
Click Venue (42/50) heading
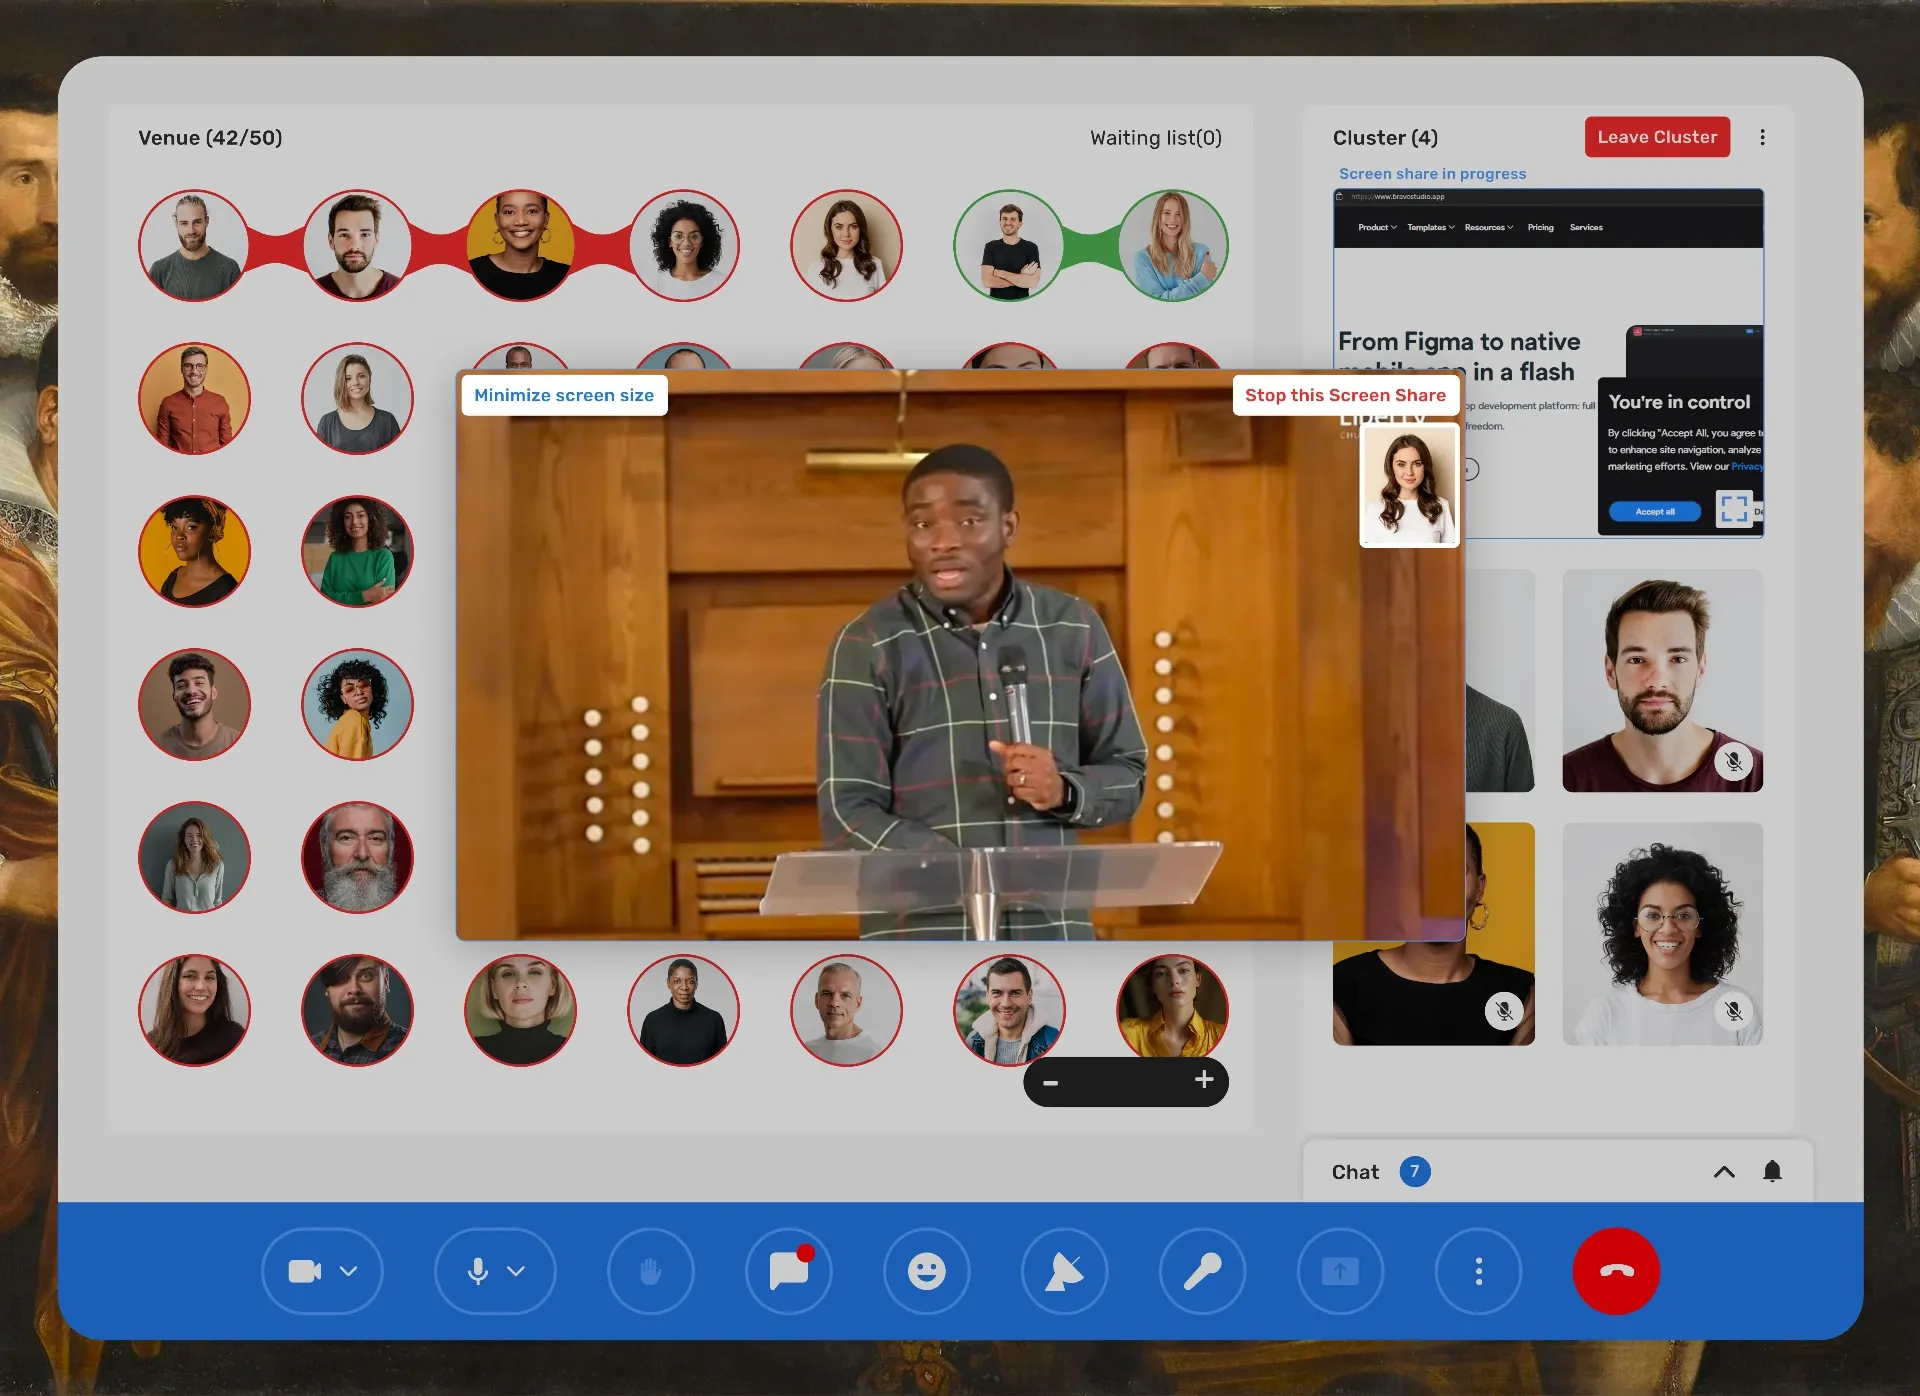(x=210, y=138)
